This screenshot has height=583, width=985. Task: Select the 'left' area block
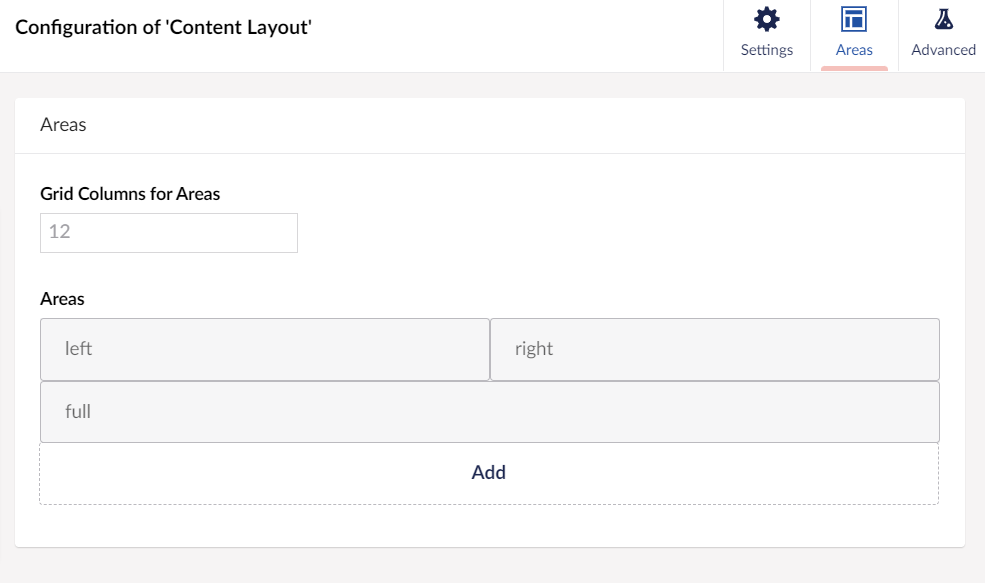point(265,349)
